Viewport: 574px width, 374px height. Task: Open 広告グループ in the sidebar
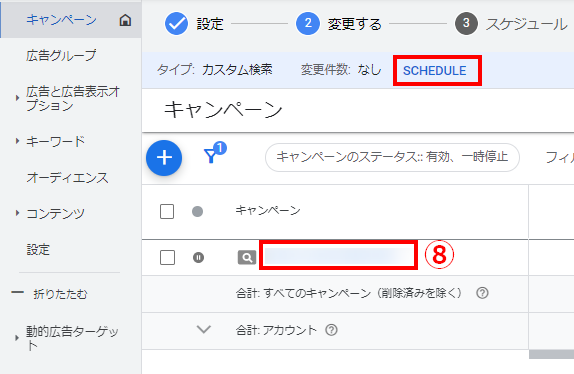pos(61,56)
